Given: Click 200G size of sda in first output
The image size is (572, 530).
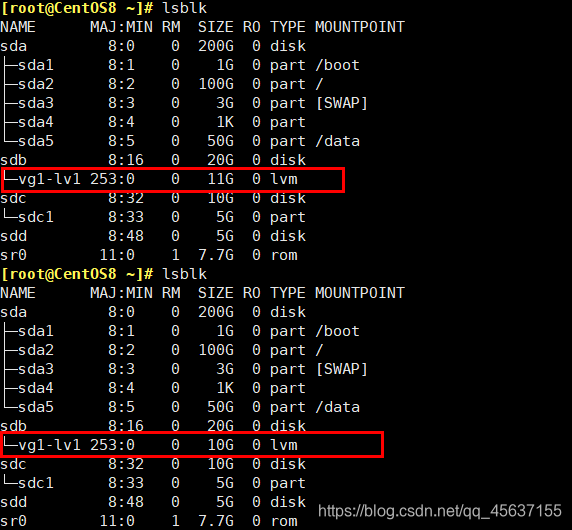Looking at the screenshot, I should pyautogui.click(x=216, y=46).
